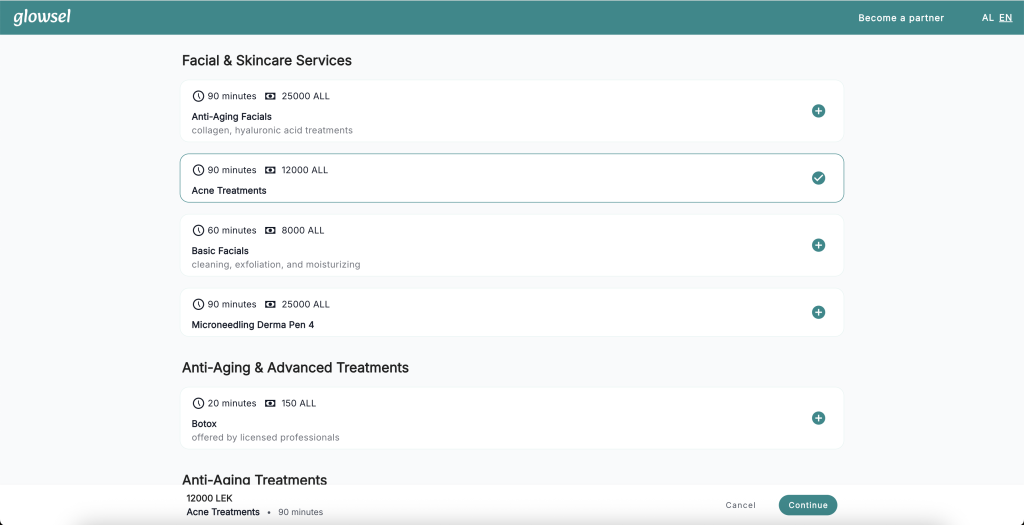Add Anti-Aging Facials with plus icon
Screen dimensions: 1024x525
818,111
